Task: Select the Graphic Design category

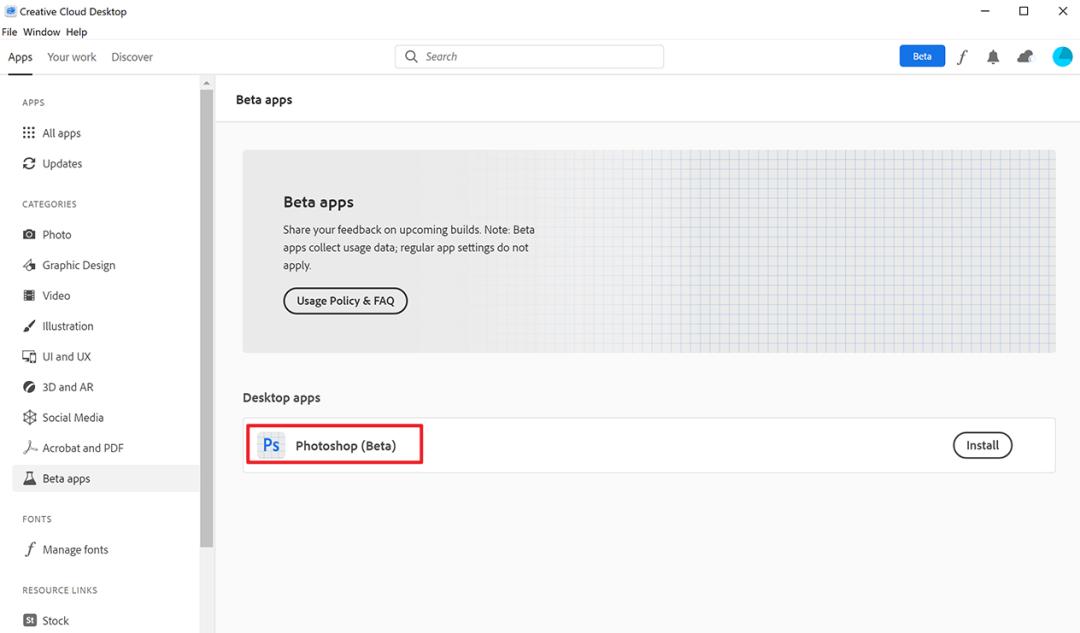Action: pyautogui.click(x=78, y=265)
